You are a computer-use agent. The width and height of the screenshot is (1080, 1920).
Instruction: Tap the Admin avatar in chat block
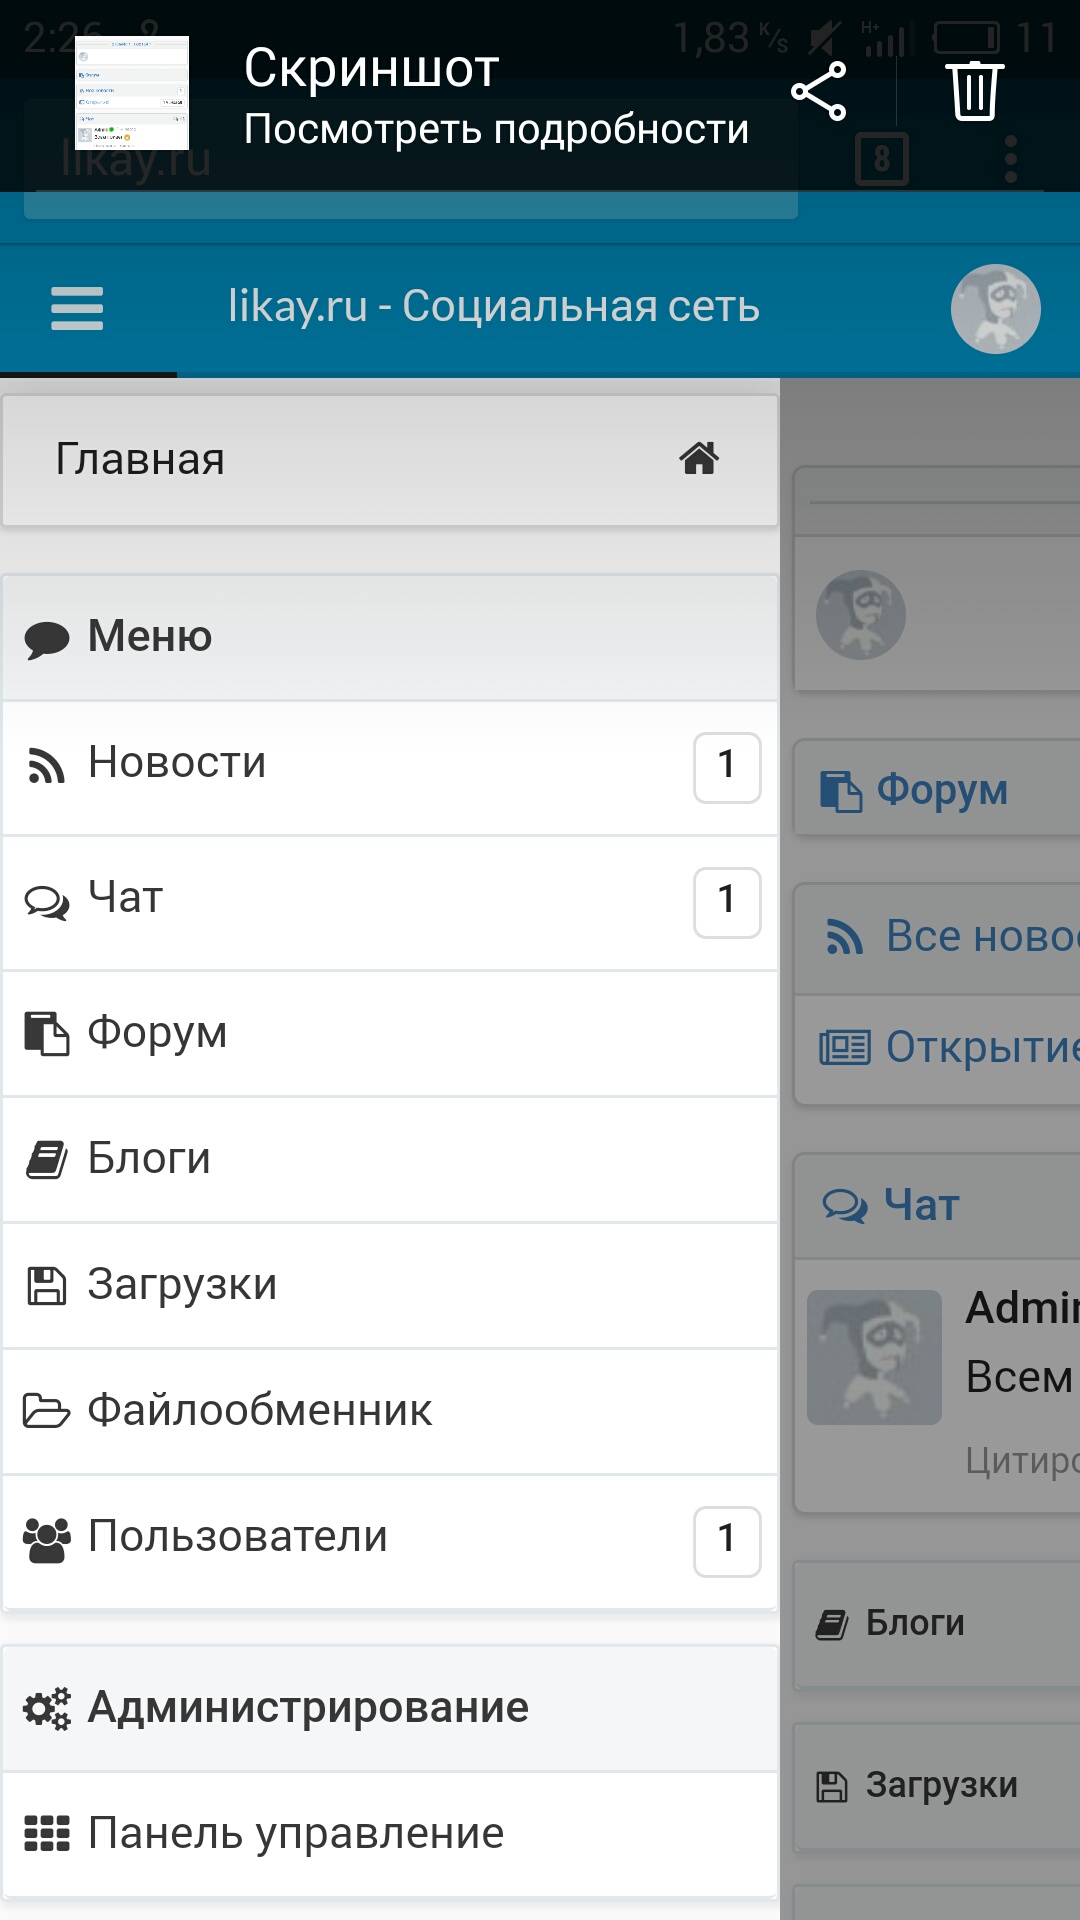(x=874, y=1357)
